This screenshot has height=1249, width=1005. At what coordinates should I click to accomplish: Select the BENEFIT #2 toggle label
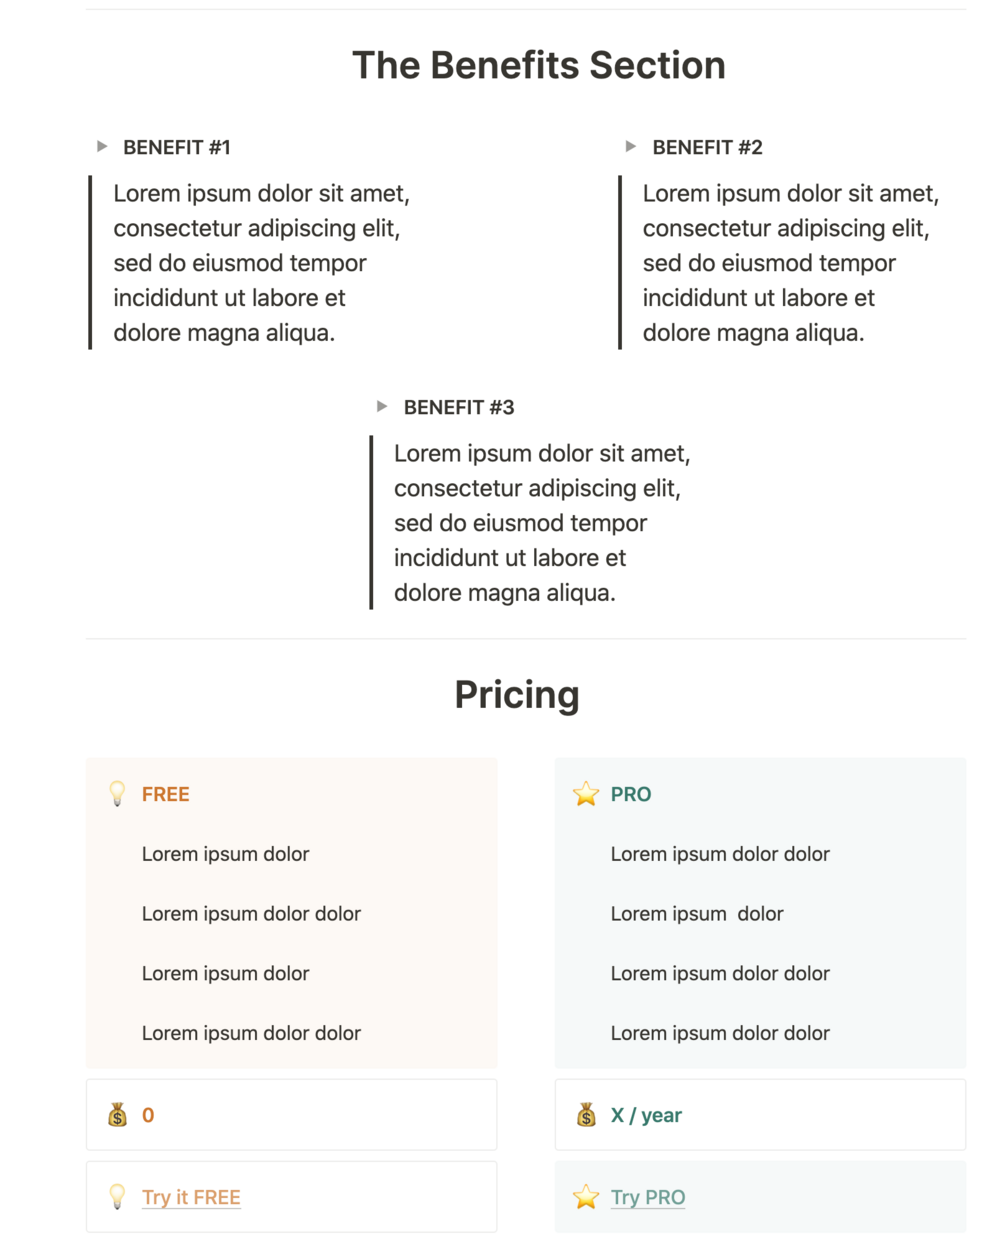coord(707,148)
